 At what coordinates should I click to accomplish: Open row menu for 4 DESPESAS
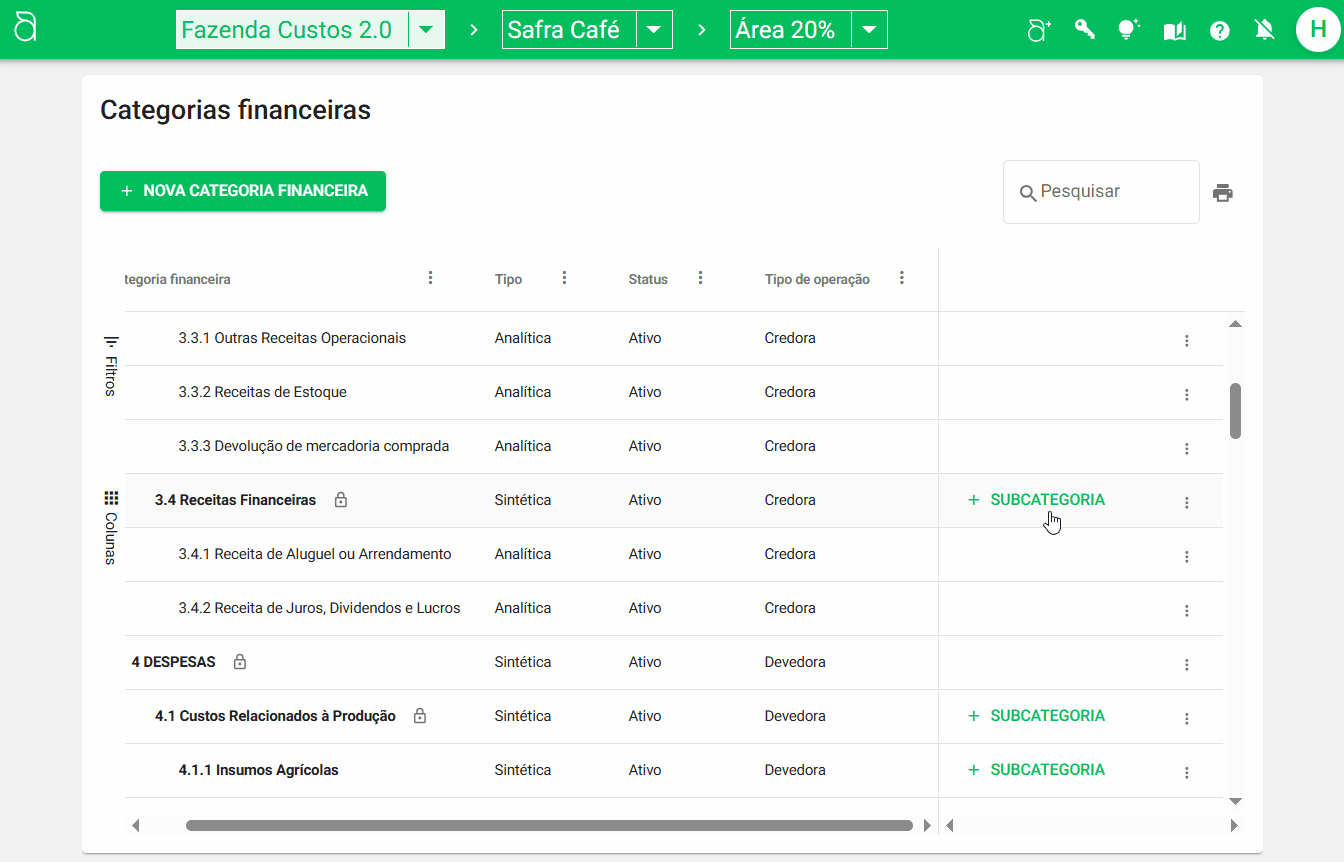[1186, 665]
